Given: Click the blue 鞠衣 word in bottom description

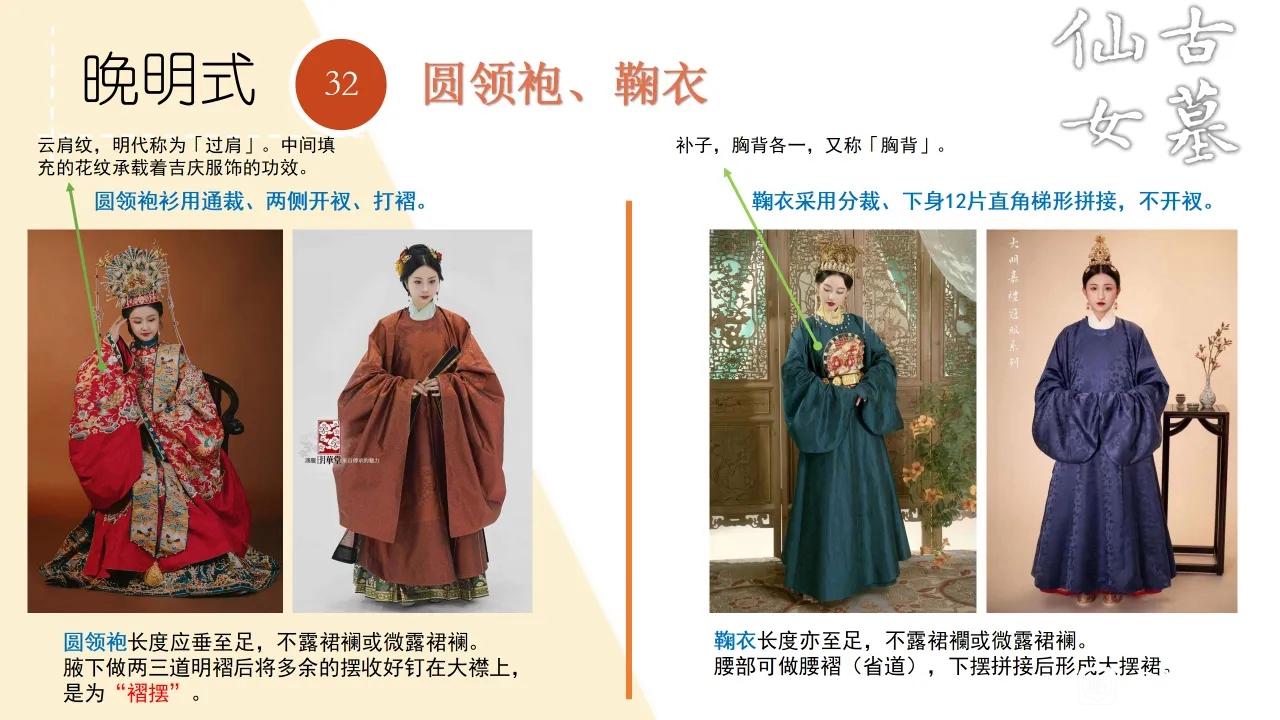Looking at the screenshot, I should (x=735, y=640).
